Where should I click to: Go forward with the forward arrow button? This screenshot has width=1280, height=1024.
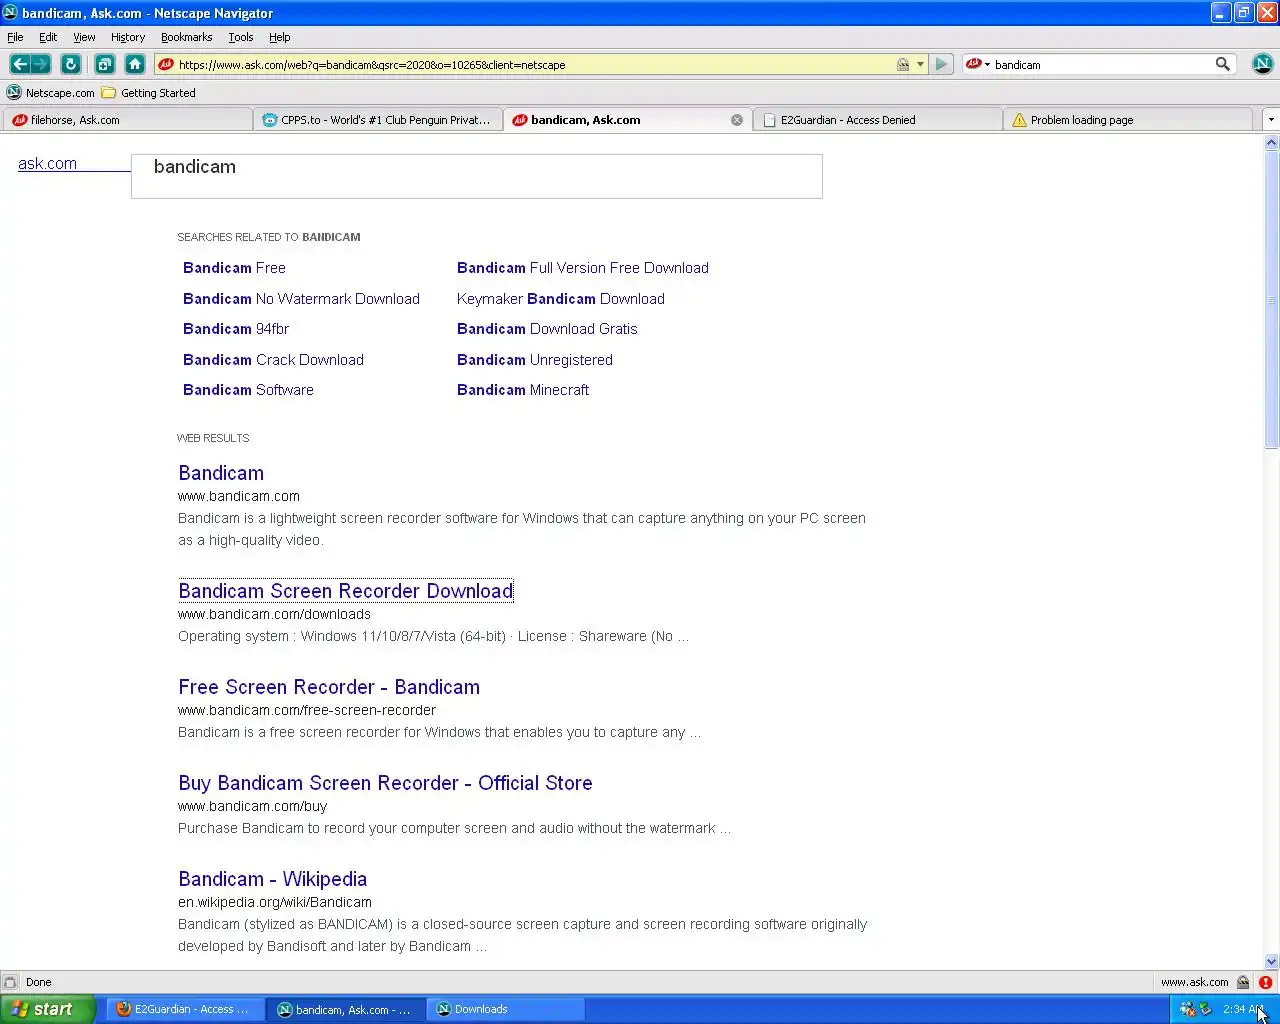click(x=40, y=64)
